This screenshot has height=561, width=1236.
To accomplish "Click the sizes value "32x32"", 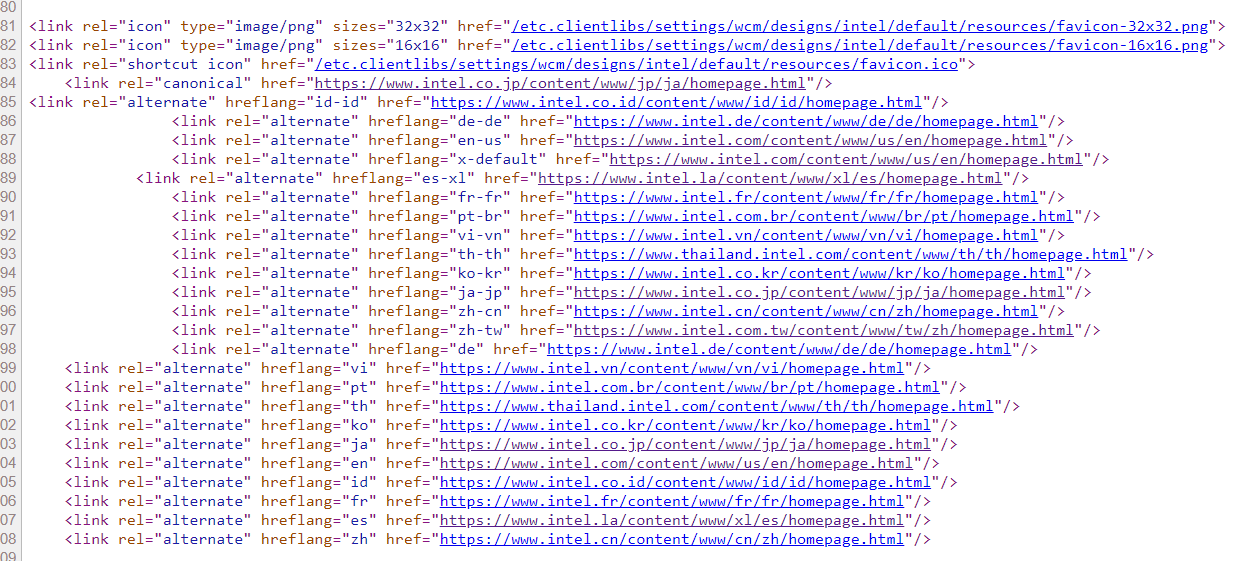I will 418,26.
